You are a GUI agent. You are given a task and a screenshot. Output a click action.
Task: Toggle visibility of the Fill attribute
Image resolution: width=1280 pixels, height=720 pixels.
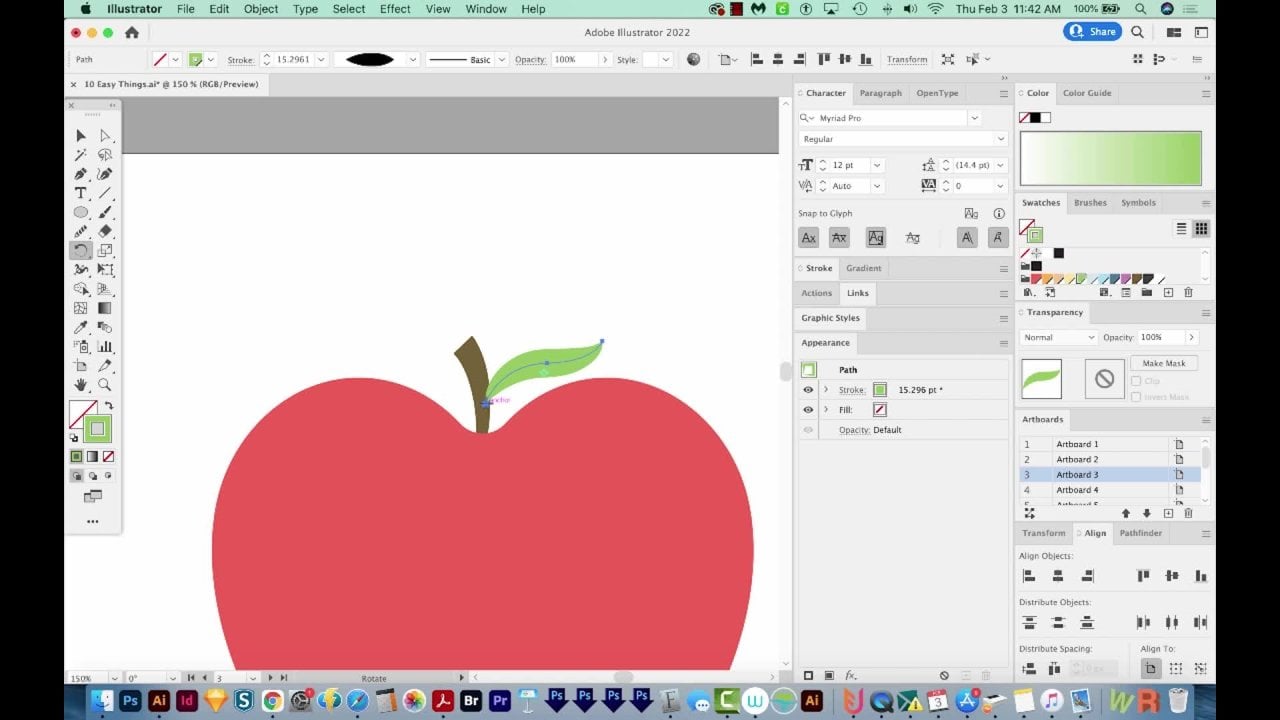coord(808,410)
